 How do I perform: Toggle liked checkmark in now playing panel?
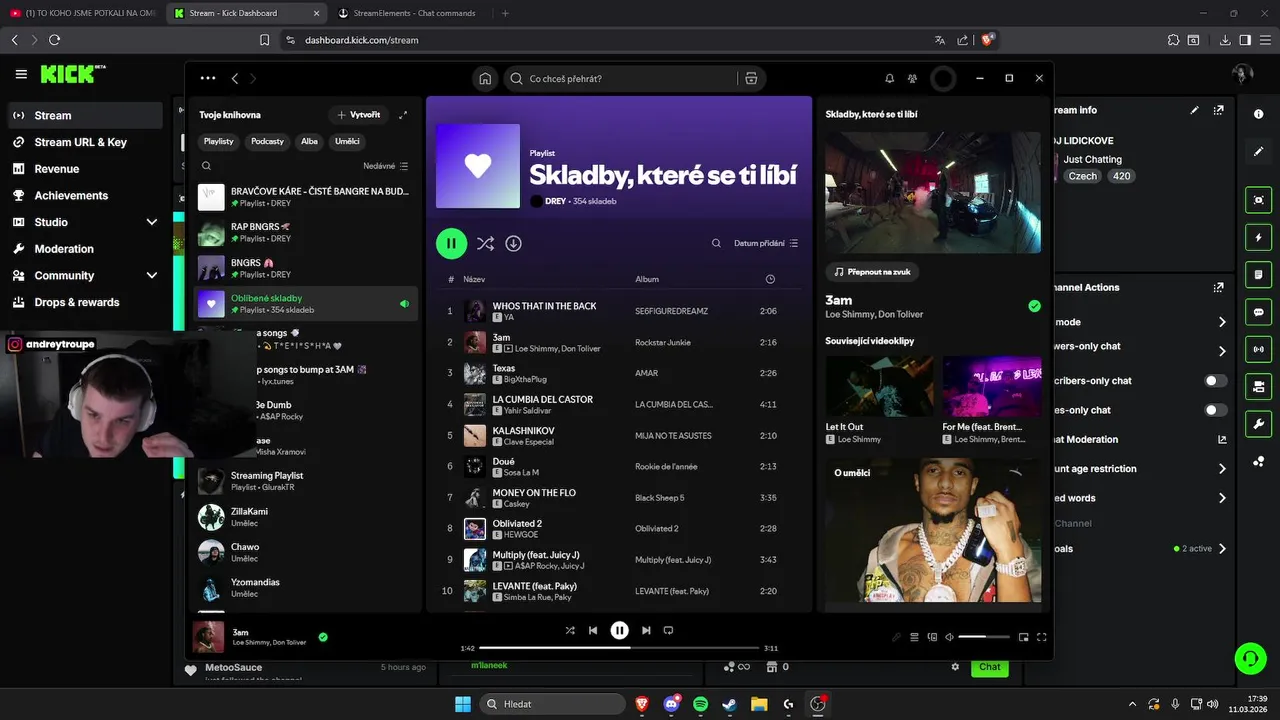[1034, 306]
